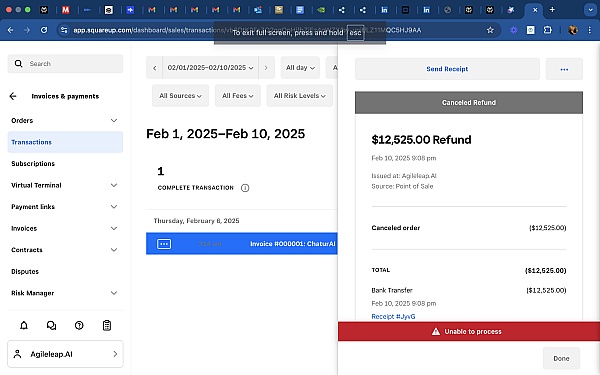Reload the page in the browser
The height and width of the screenshot is (375, 600).
point(44,30)
